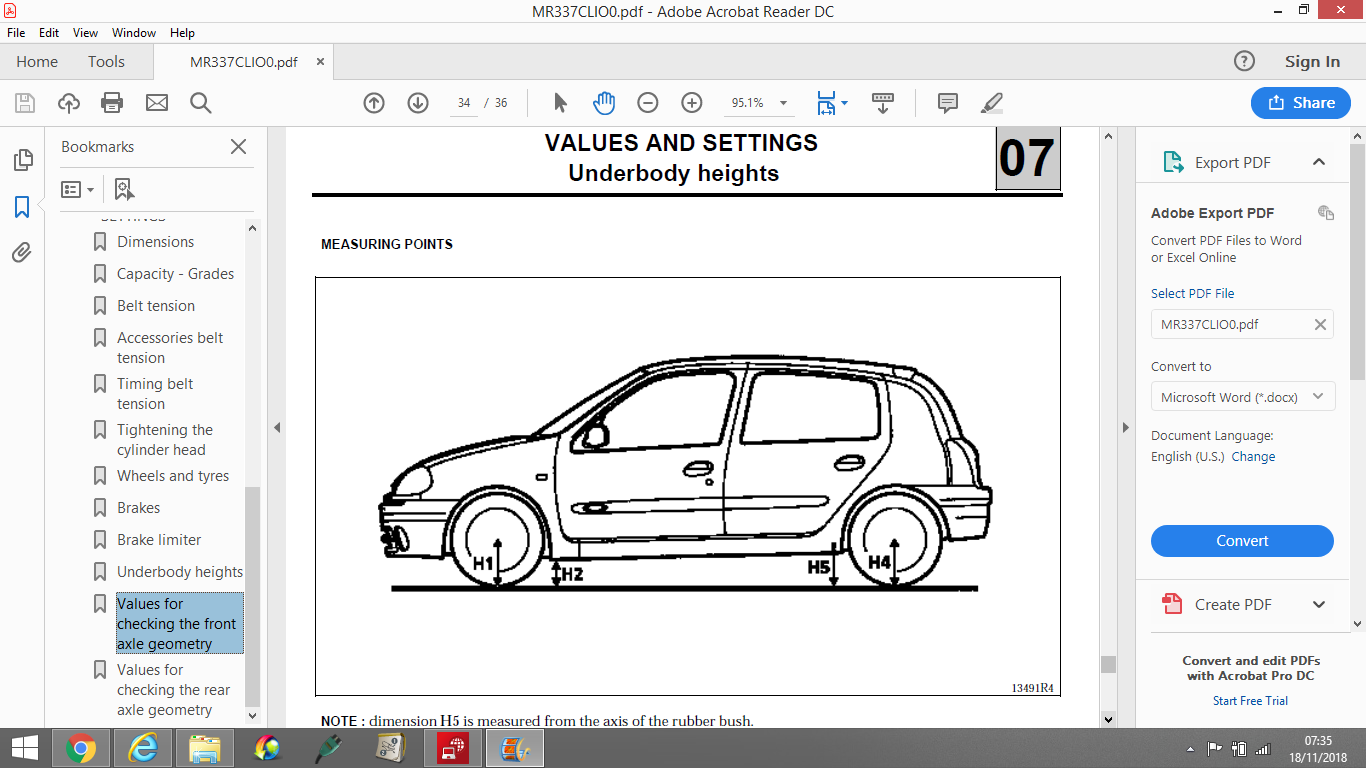Send file by email envelope icon
The height and width of the screenshot is (768, 1366).
click(x=157, y=103)
